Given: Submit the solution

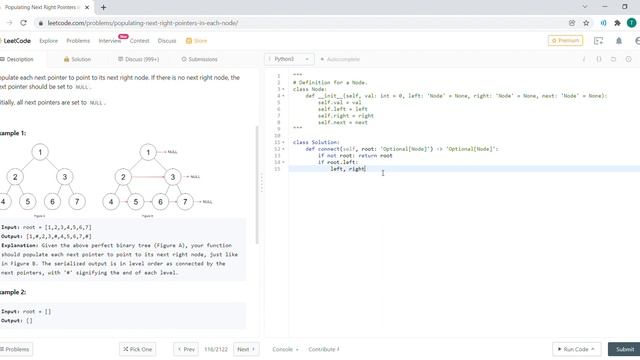Looking at the screenshot, I should [624, 349].
